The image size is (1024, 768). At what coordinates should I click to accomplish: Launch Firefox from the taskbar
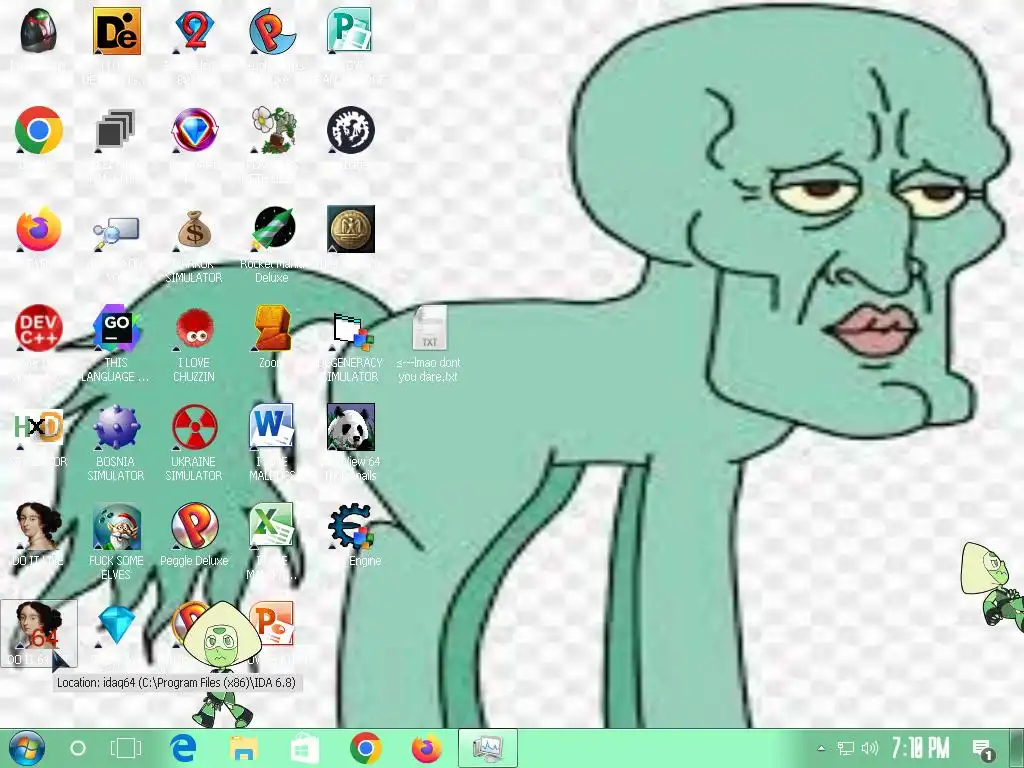(x=426, y=748)
